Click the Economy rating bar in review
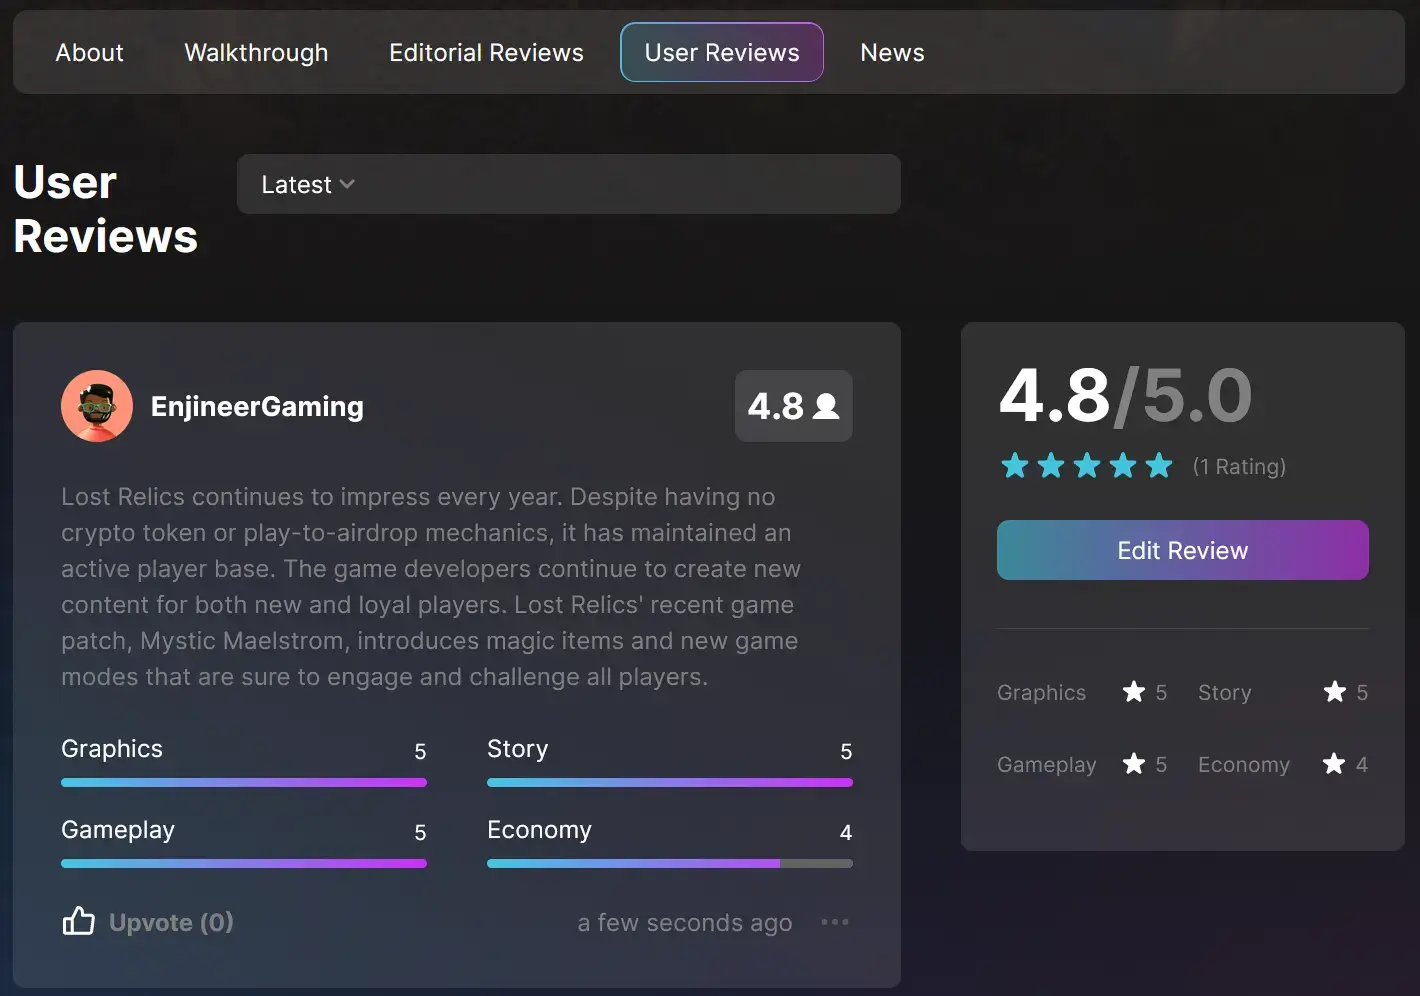Viewport: 1420px width, 996px height. 670,864
